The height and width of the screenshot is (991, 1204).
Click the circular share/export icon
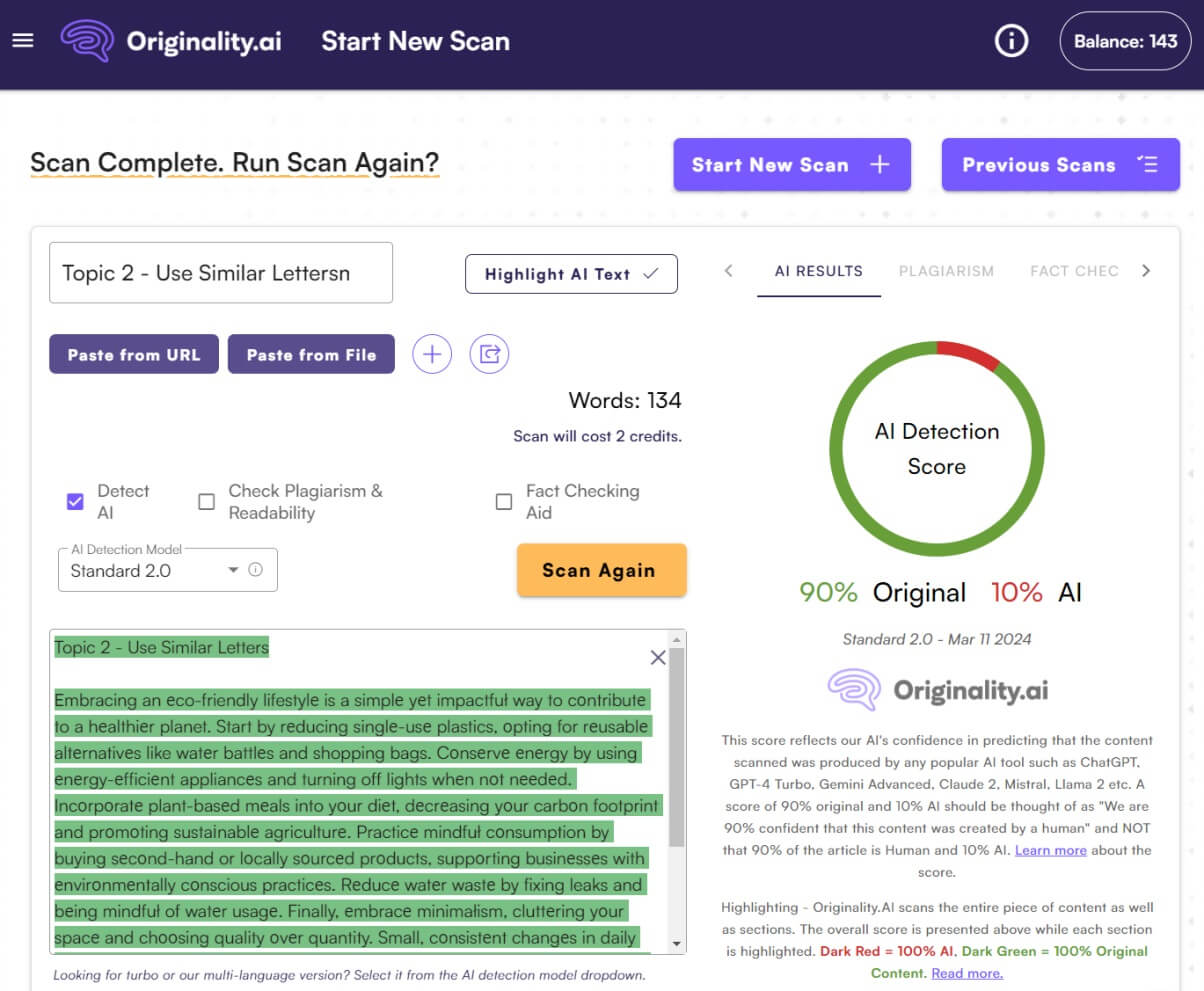pyautogui.click(x=489, y=354)
